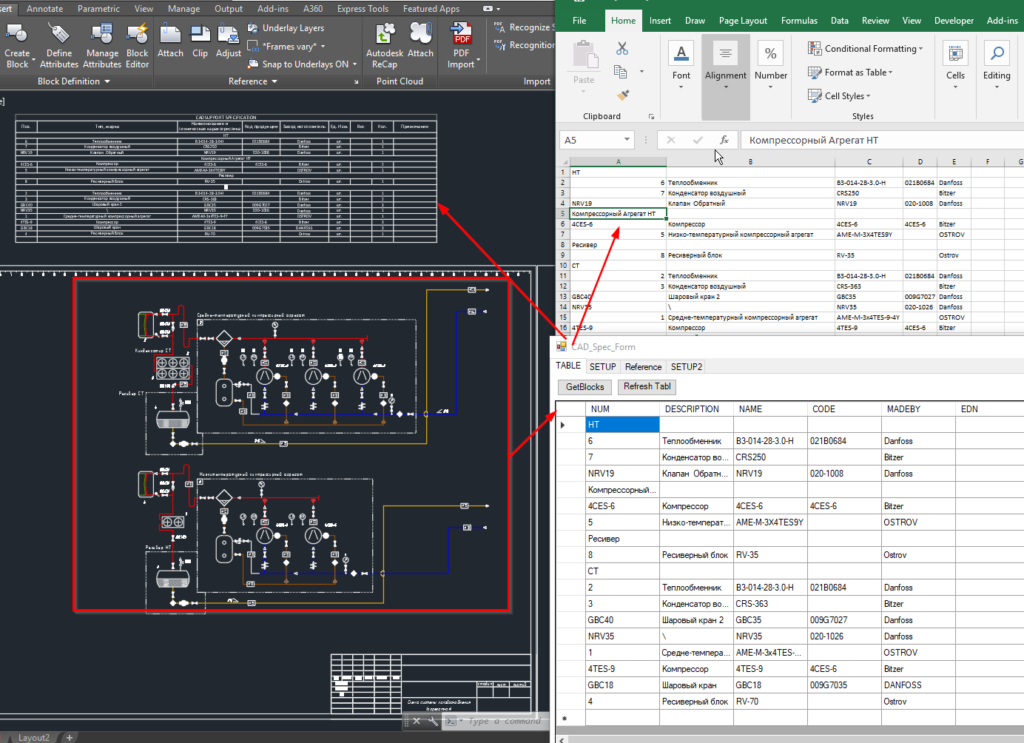Viewport: 1024px width, 743px height.
Task: Click the DANFOSS cell in MADEBY column
Action: click(918, 686)
